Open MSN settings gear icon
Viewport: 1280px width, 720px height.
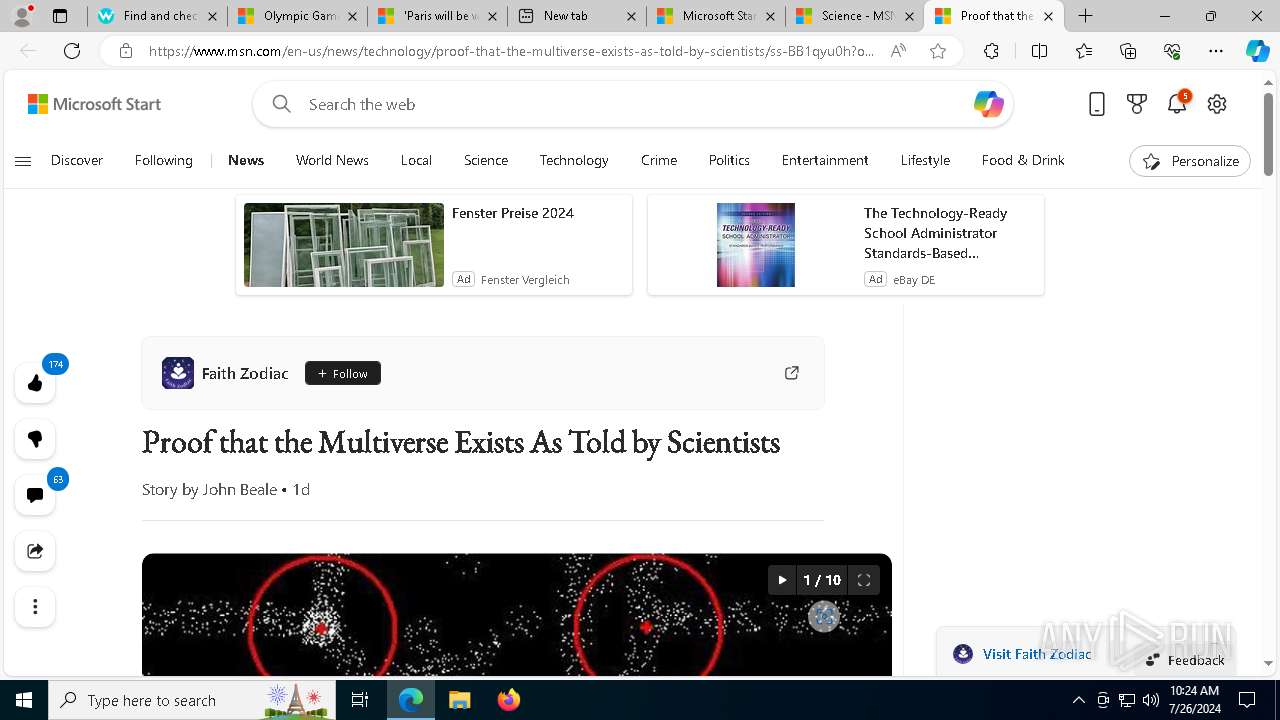[1217, 104]
